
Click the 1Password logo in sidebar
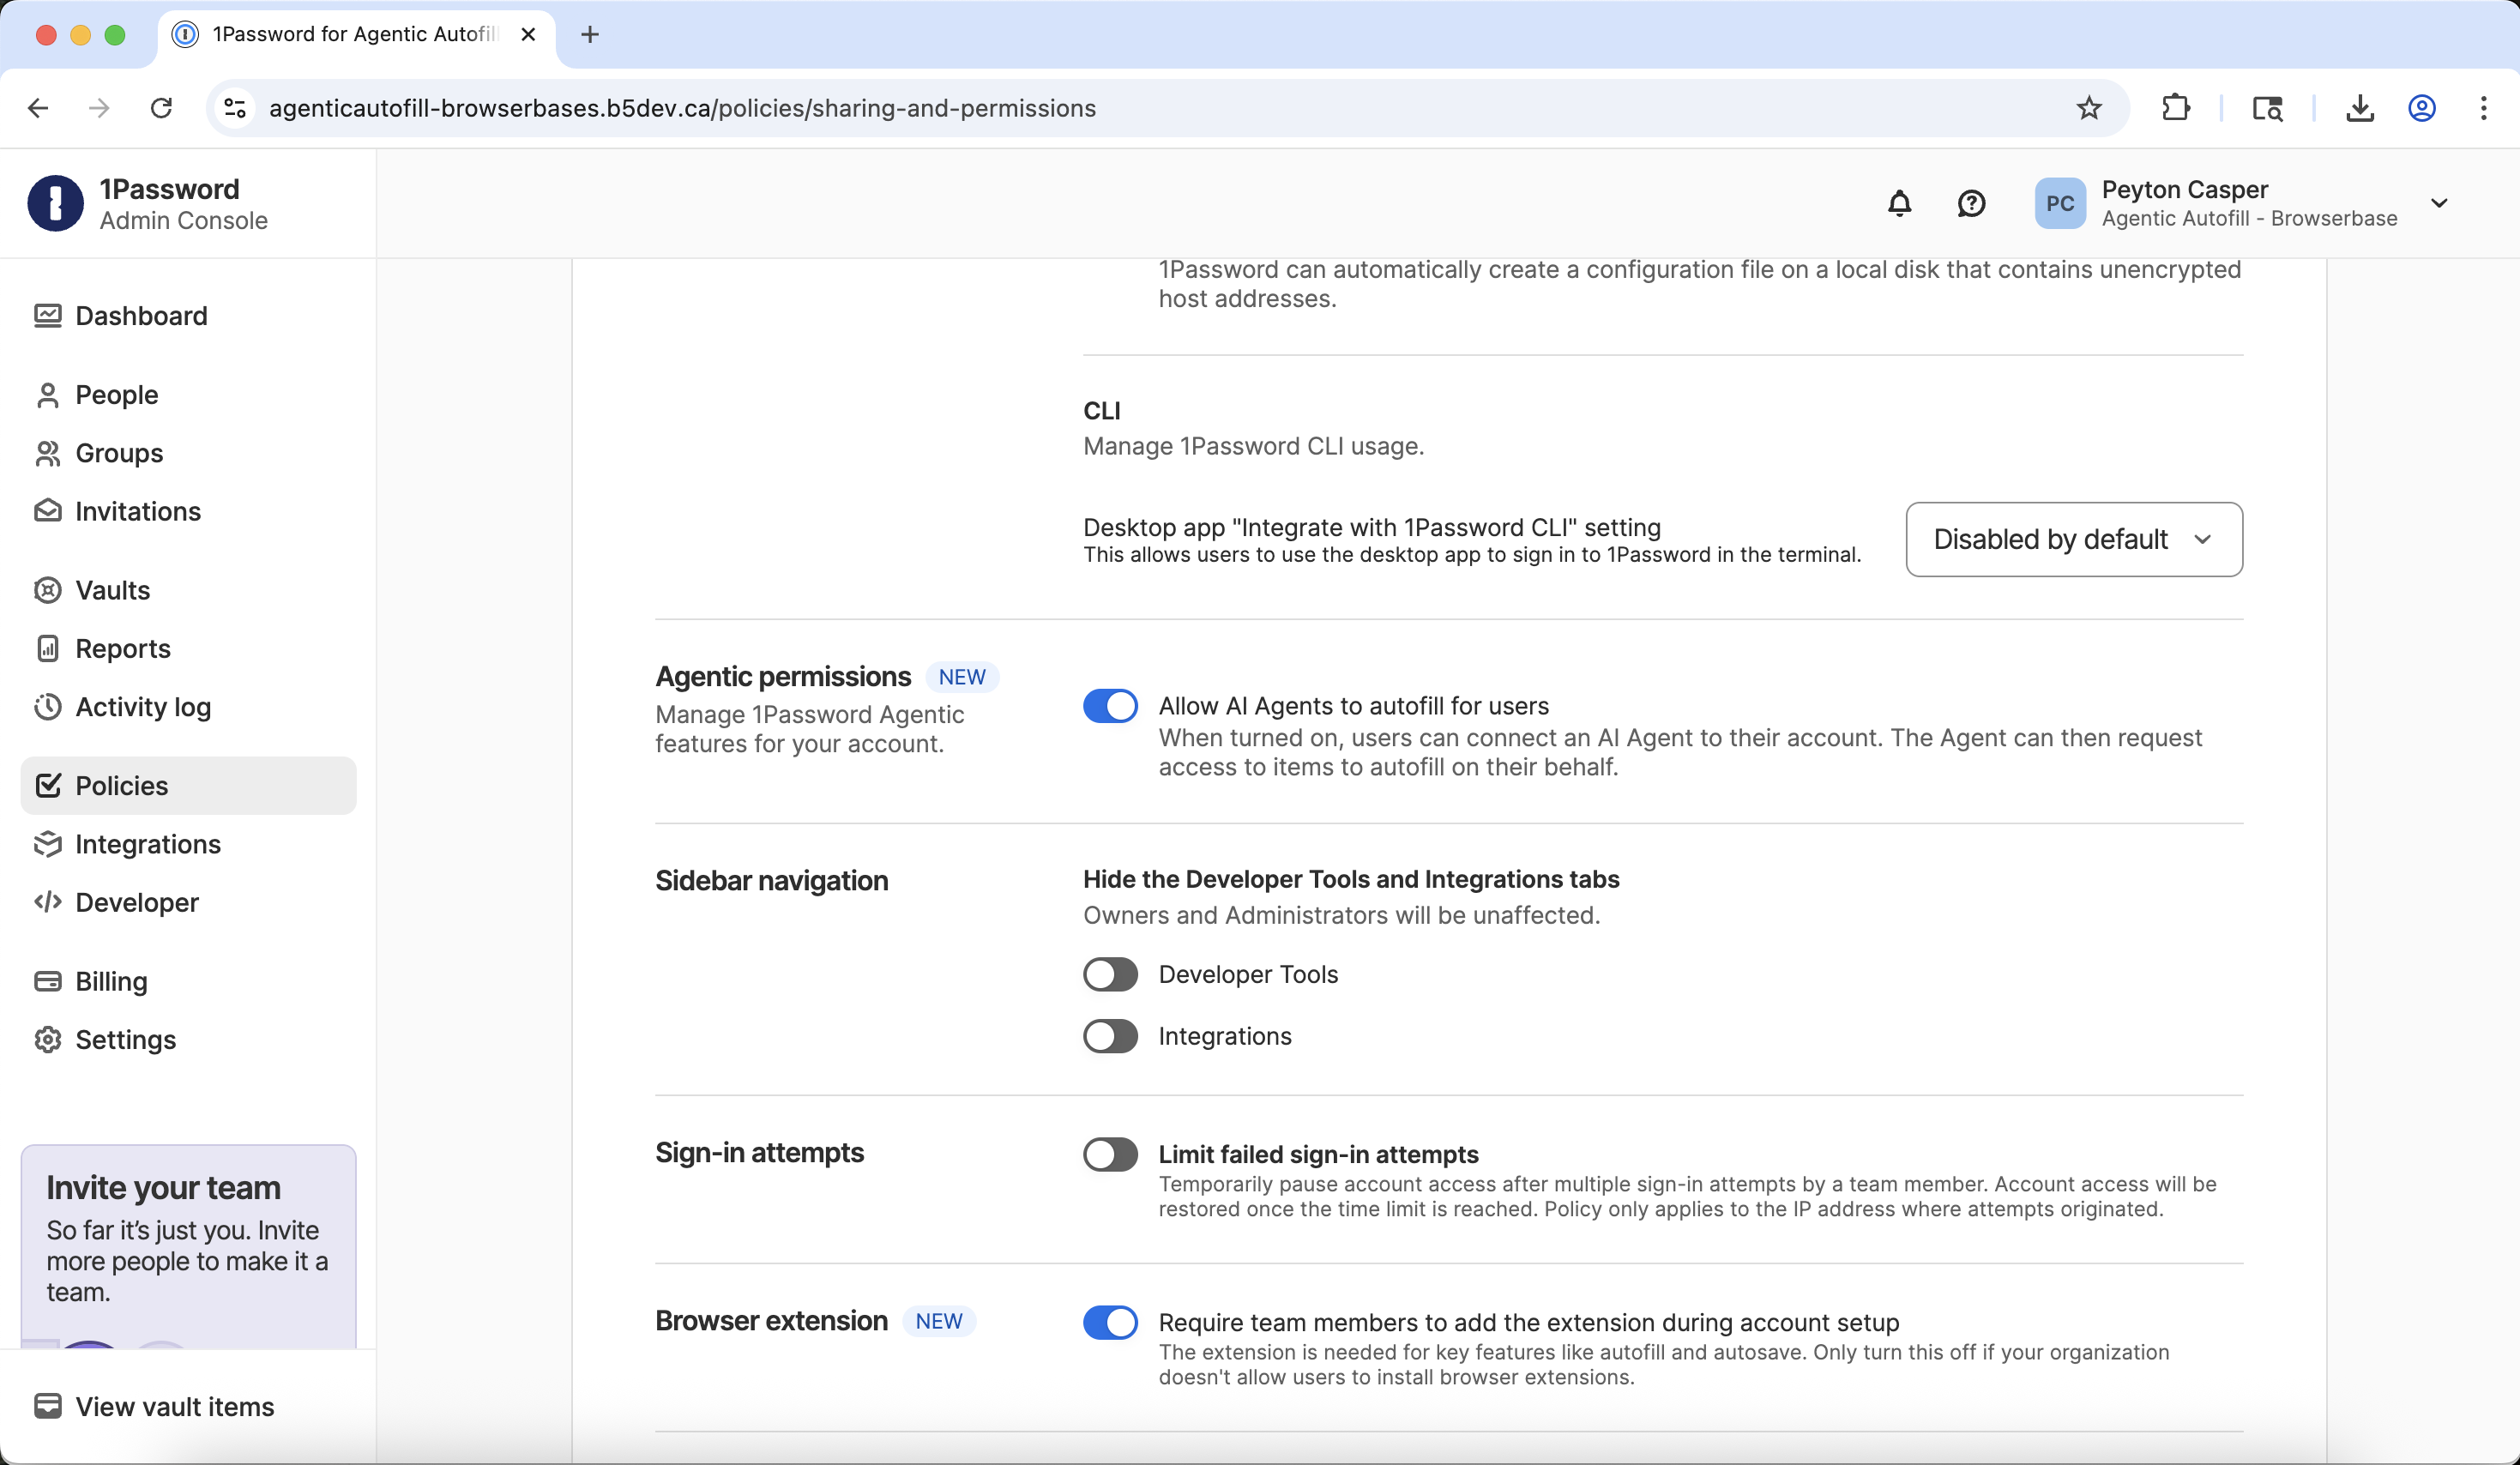point(56,204)
